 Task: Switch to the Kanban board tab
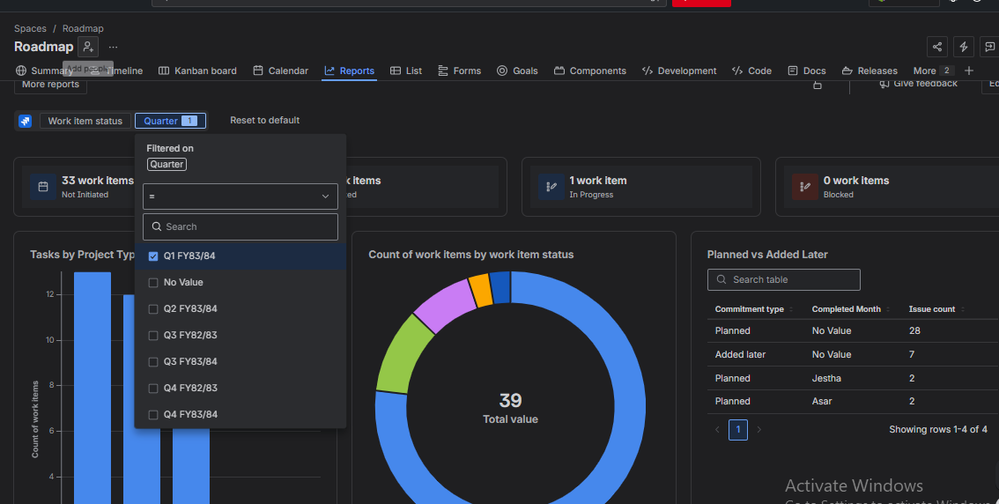(x=198, y=71)
